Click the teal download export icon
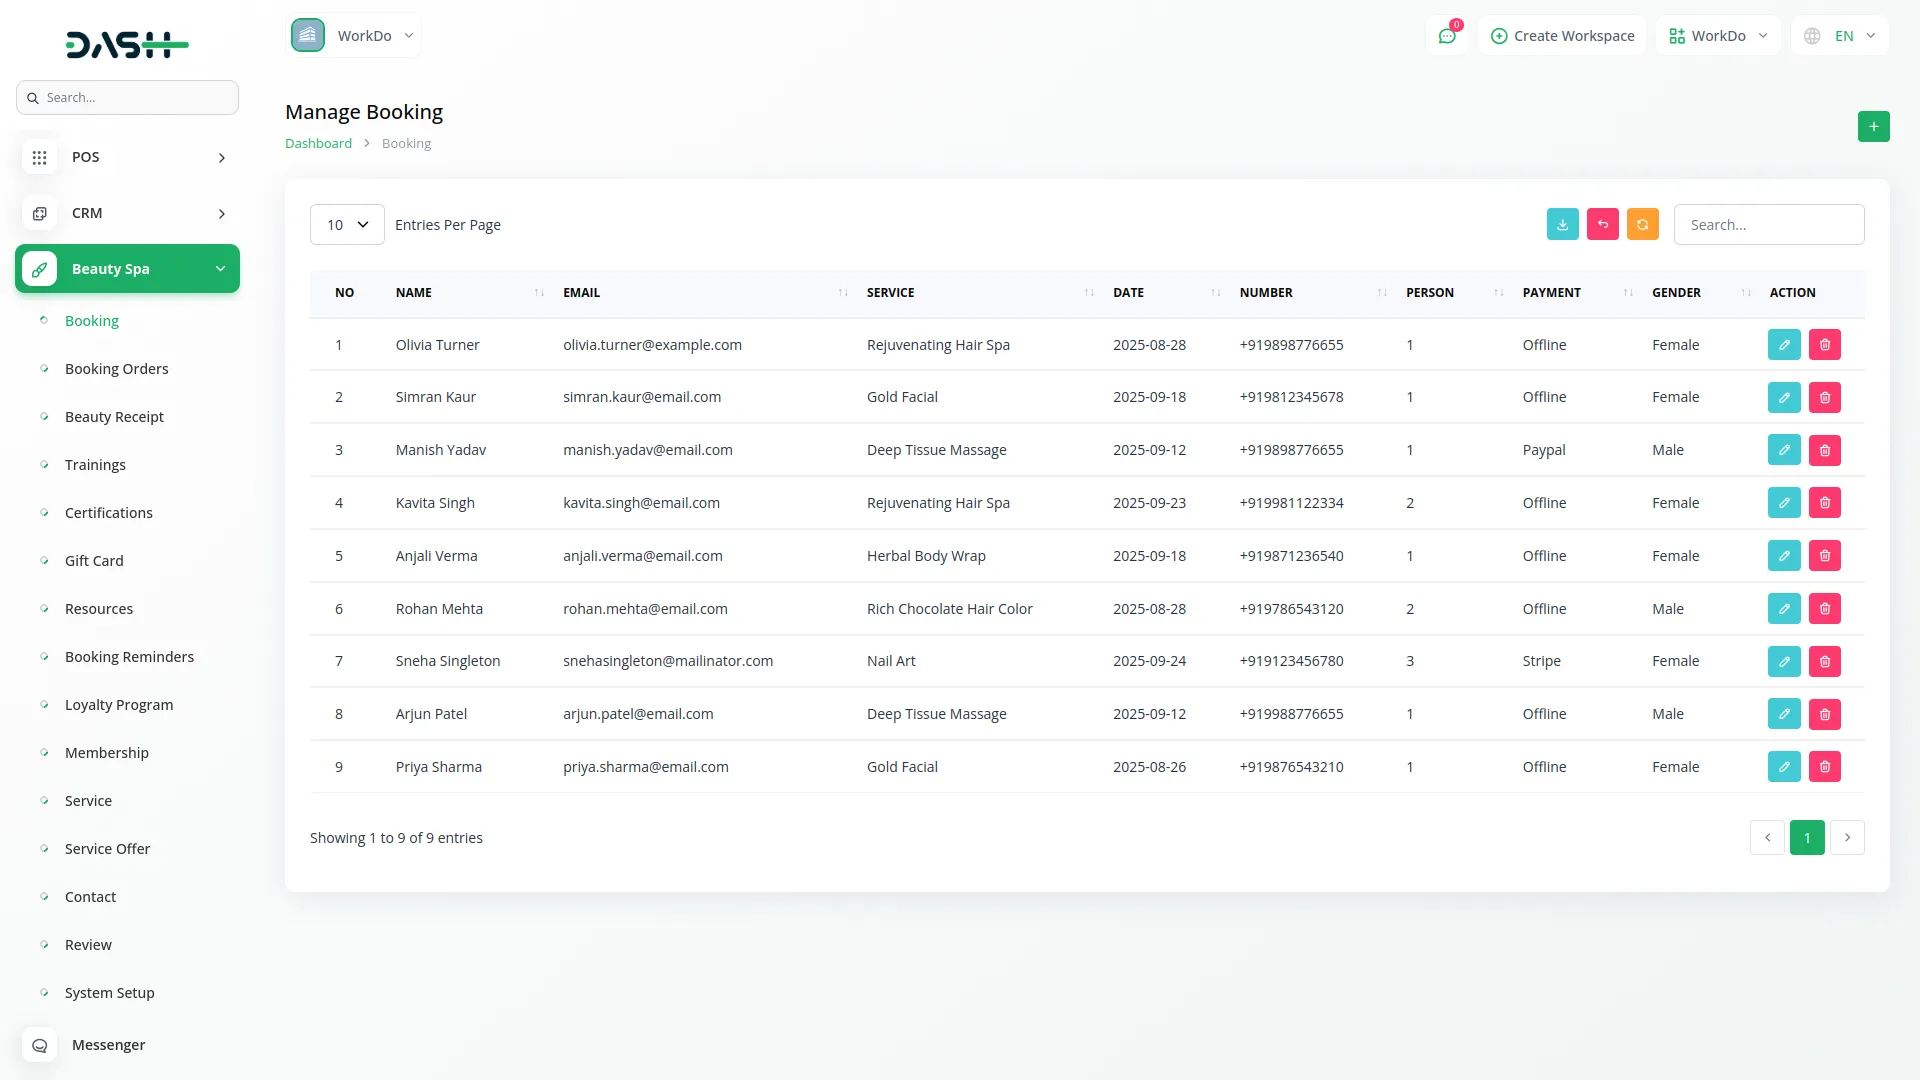 tap(1562, 225)
